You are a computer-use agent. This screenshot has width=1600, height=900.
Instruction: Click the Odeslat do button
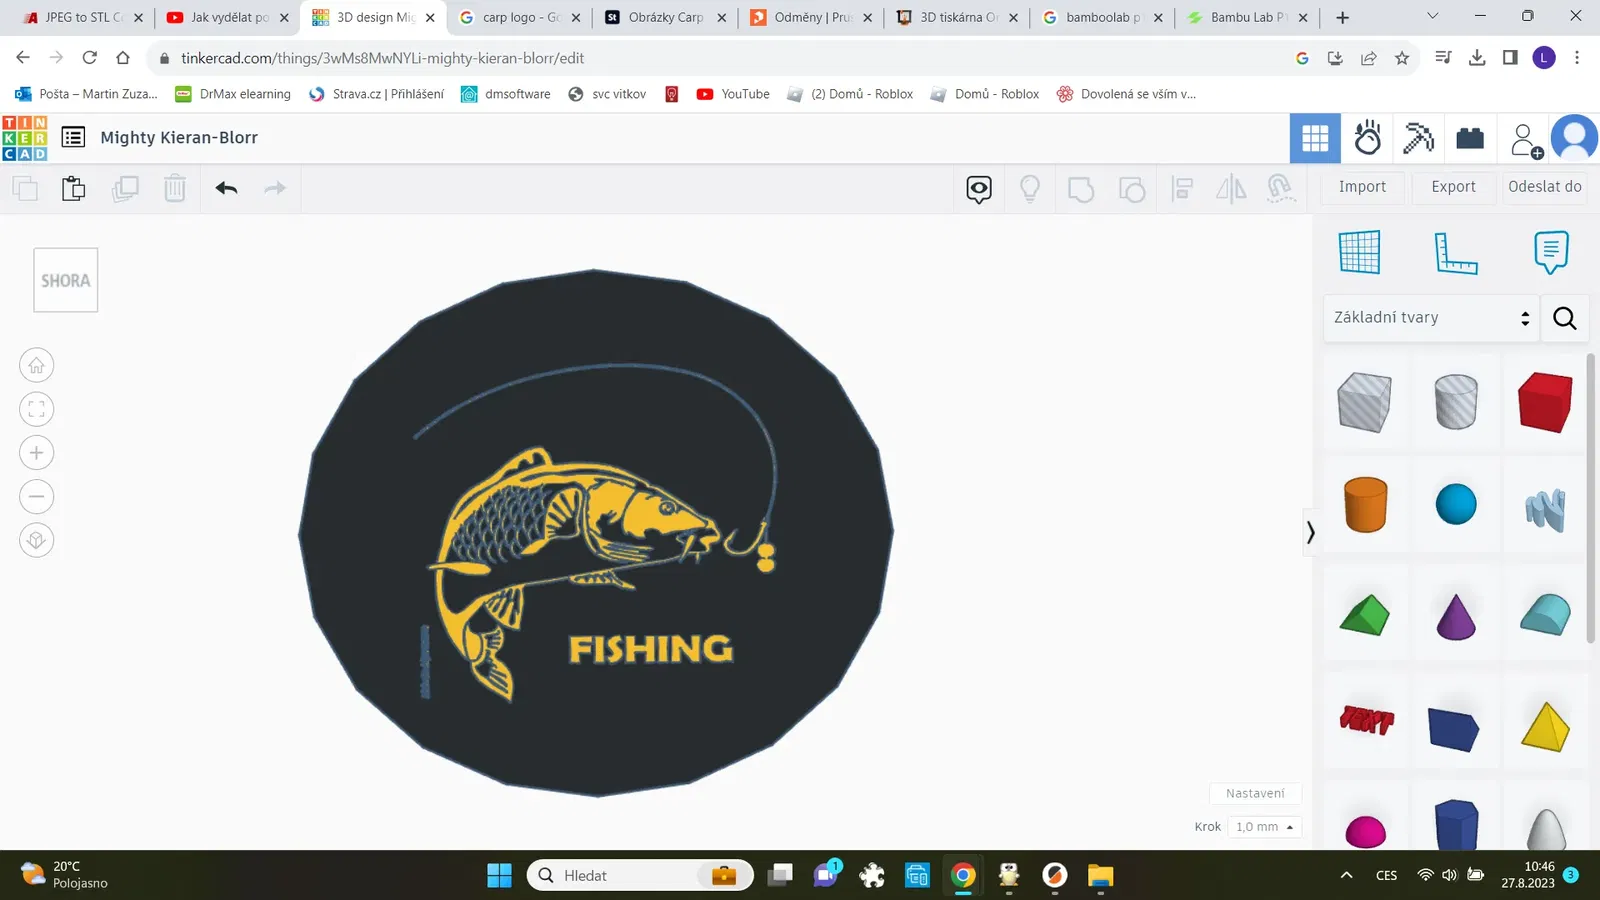point(1545,187)
